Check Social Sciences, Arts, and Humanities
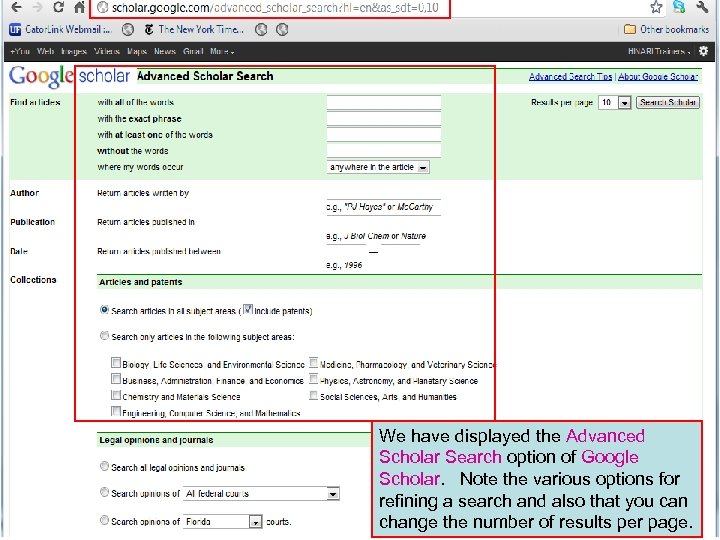720x540 pixels. point(313,395)
